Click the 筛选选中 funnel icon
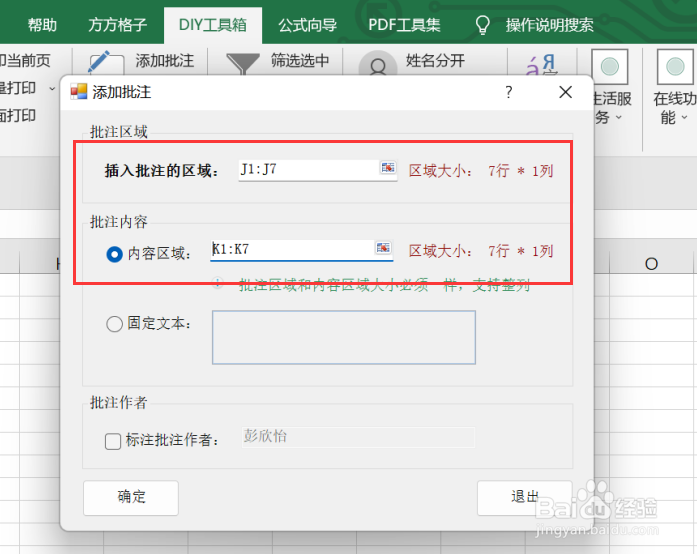Image resolution: width=697 pixels, height=554 pixels. [x=243, y=64]
